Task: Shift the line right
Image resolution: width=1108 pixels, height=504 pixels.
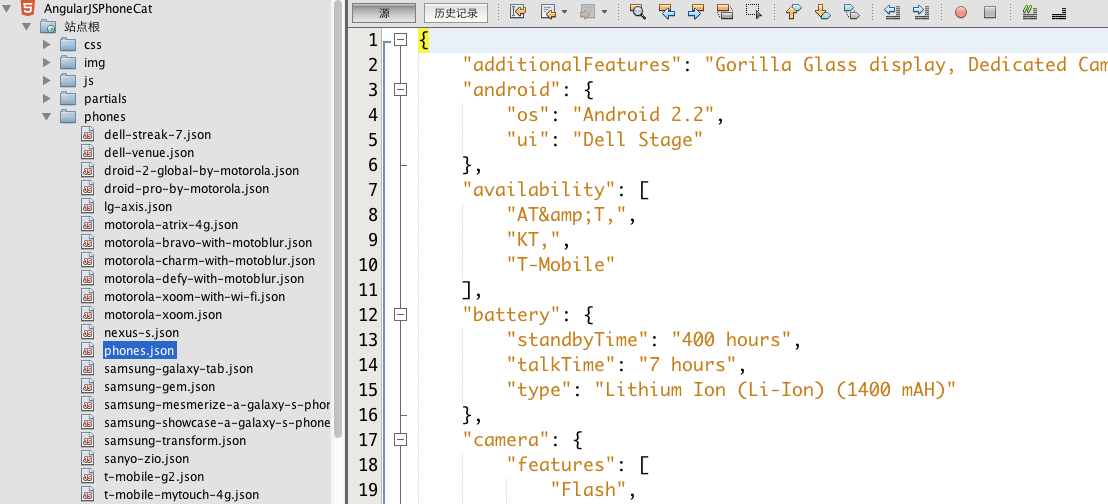Action: click(x=920, y=12)
